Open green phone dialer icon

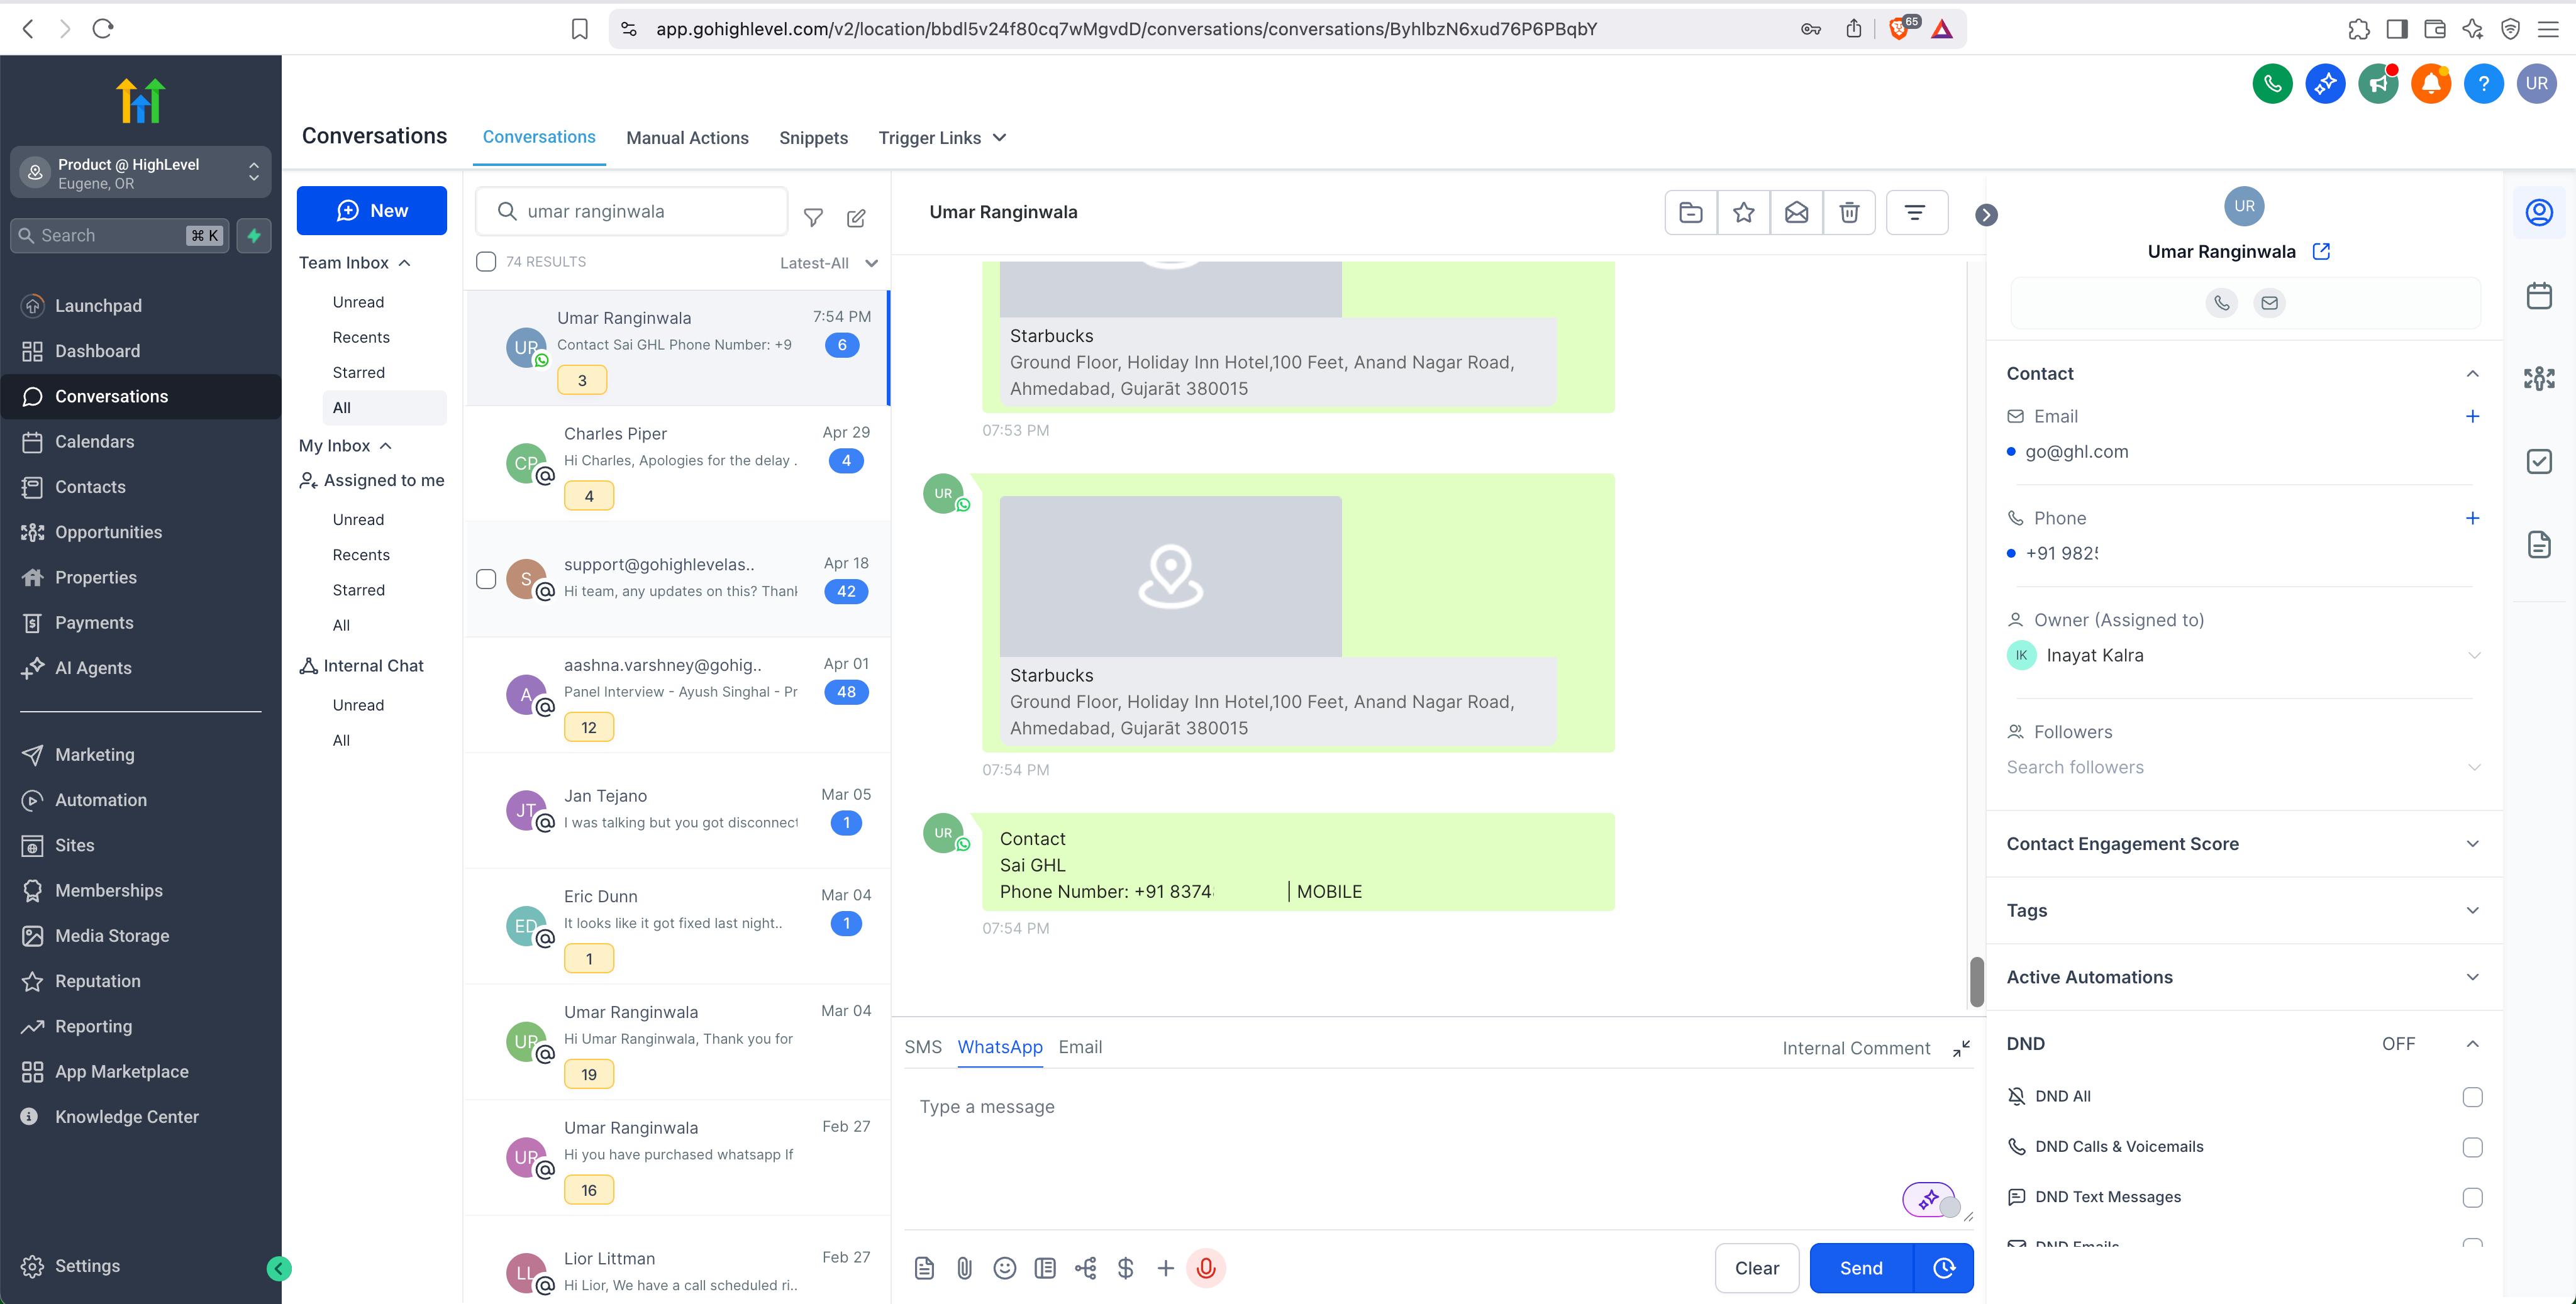click(x=2272, y=84)
